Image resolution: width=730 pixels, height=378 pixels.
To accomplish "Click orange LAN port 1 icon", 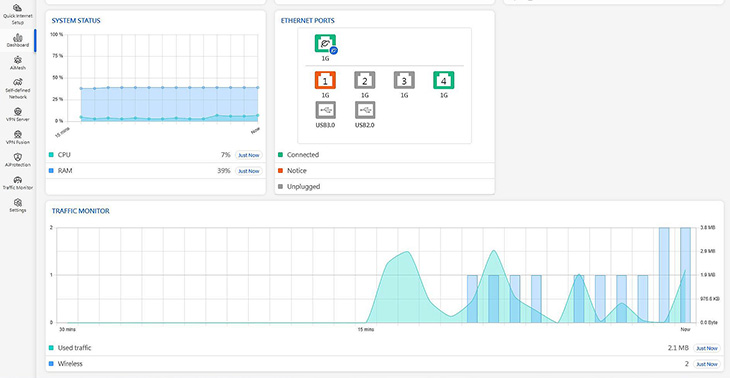I will click(x=325, y=81).
